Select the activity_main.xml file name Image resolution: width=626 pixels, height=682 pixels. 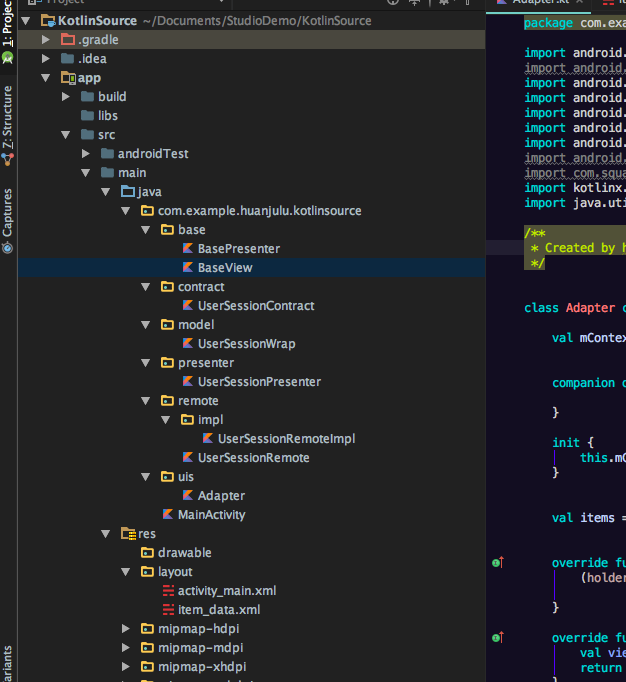click(227, 591)
